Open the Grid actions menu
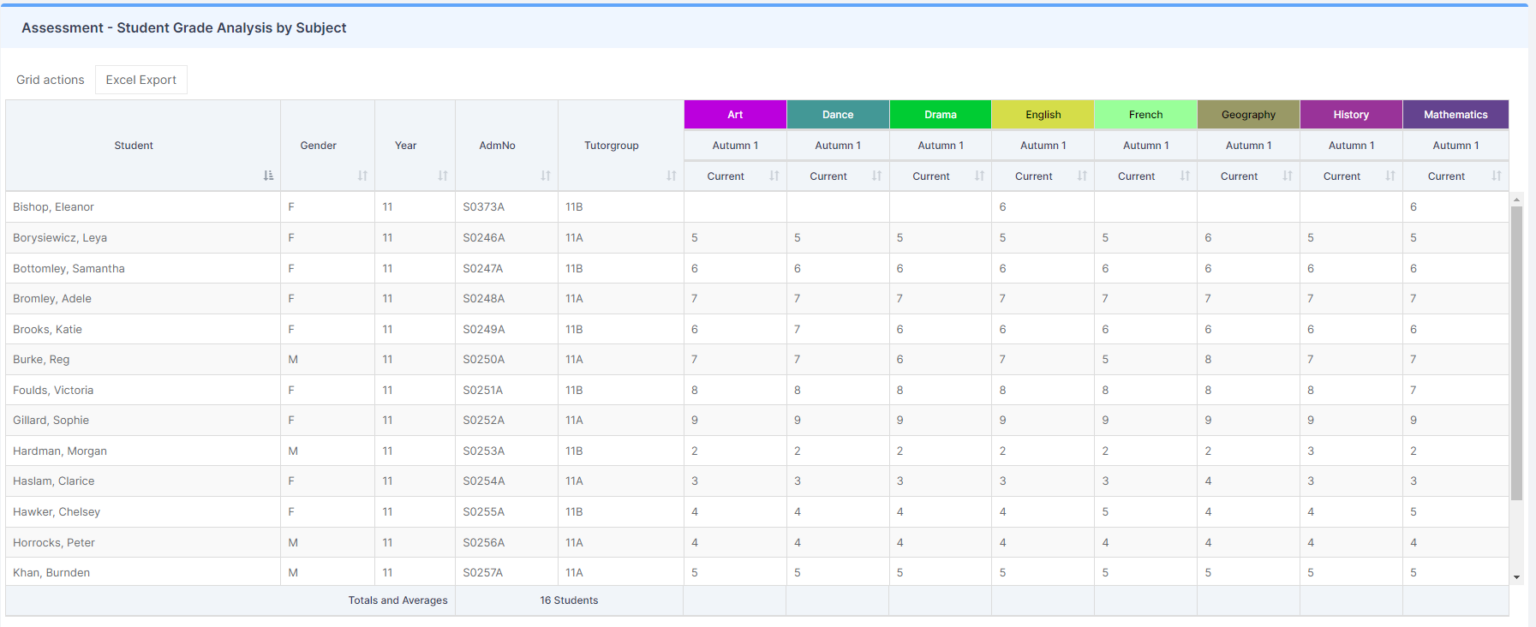The image size is (1536, 627). (50, 79)
